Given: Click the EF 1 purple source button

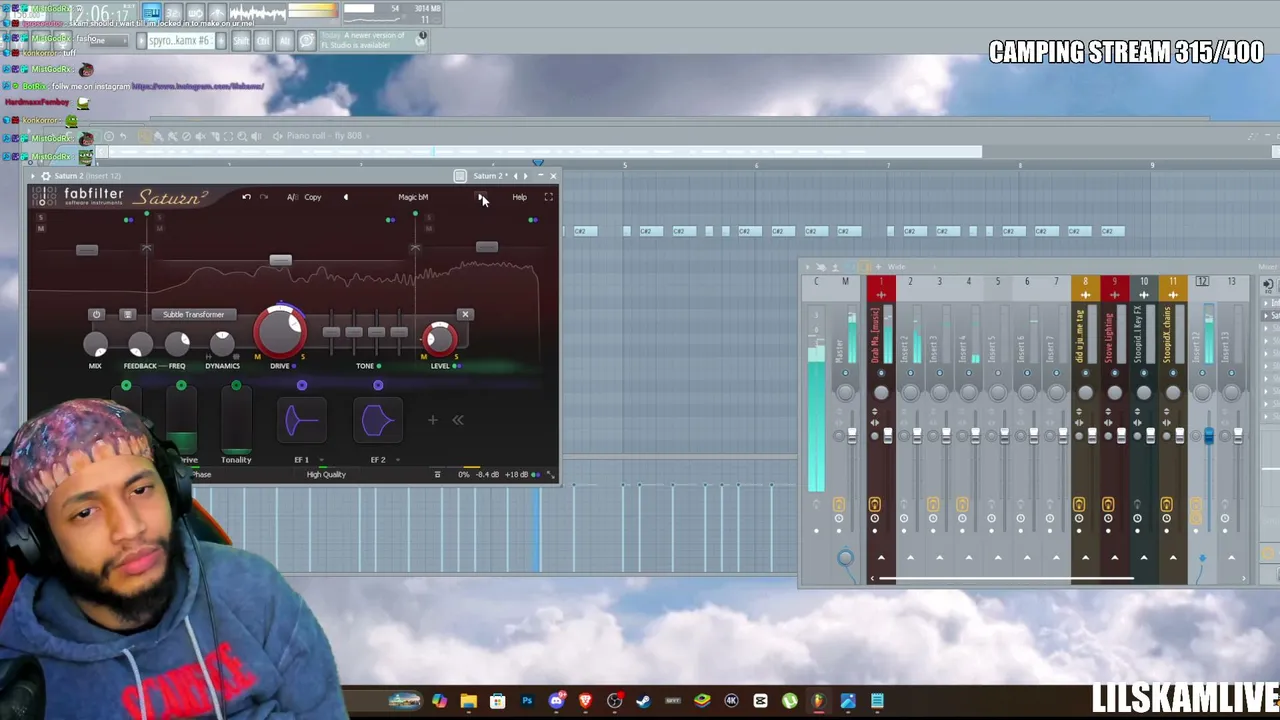Looking at the screenshot, I should [302, 385].
